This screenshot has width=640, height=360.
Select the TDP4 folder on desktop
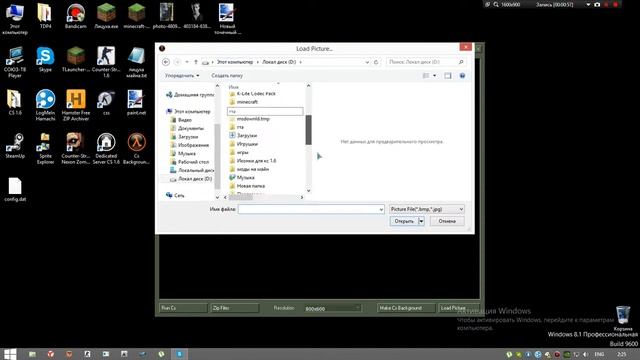45,16
